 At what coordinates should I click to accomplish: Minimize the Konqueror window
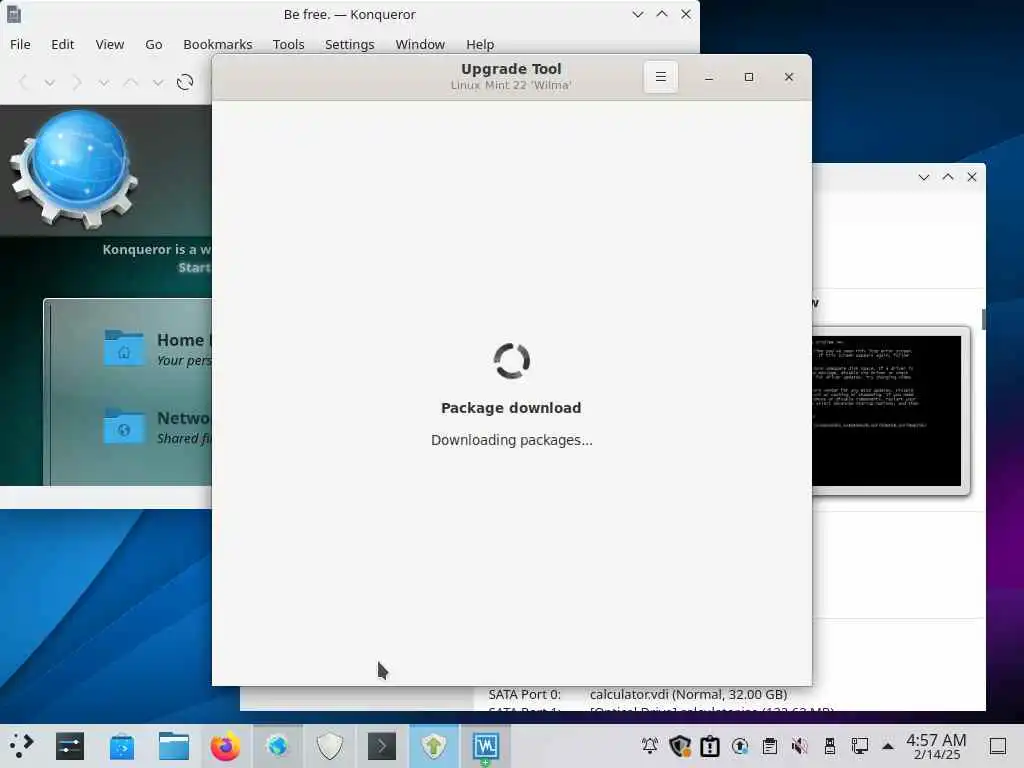637,14
